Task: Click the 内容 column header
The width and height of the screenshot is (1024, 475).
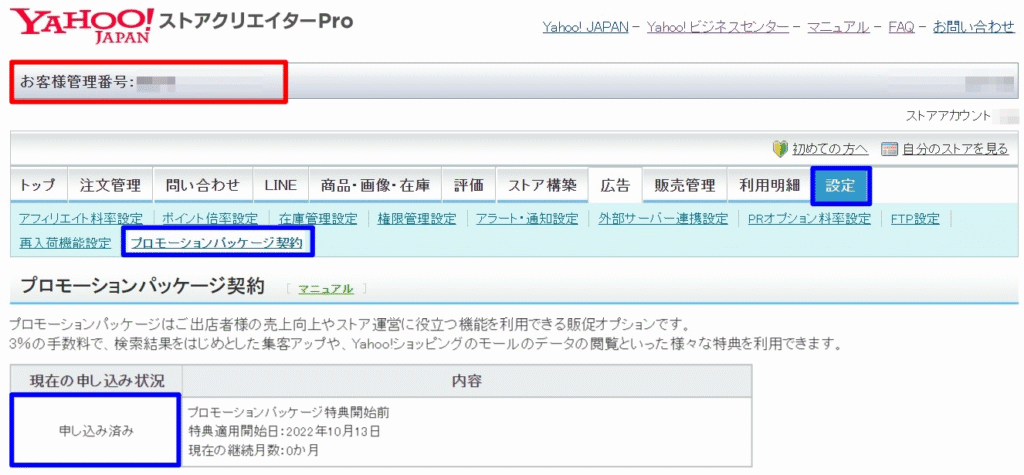Action: tap(467, 380)
